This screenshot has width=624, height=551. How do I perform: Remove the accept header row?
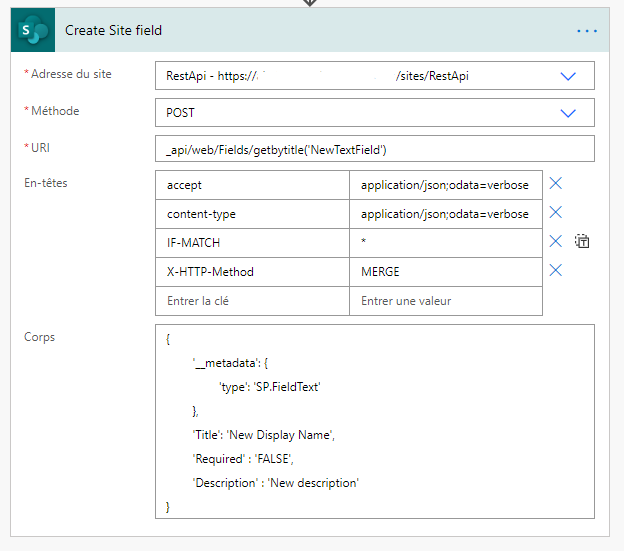[556, 183]
